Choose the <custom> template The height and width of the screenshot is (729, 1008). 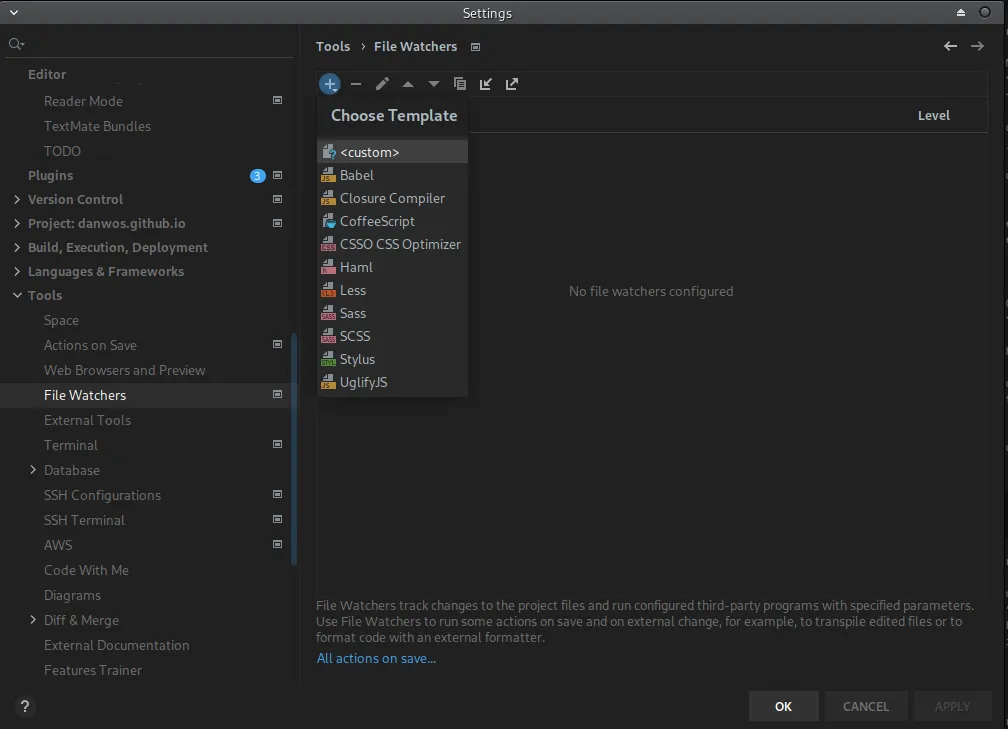tap(393, 152)
